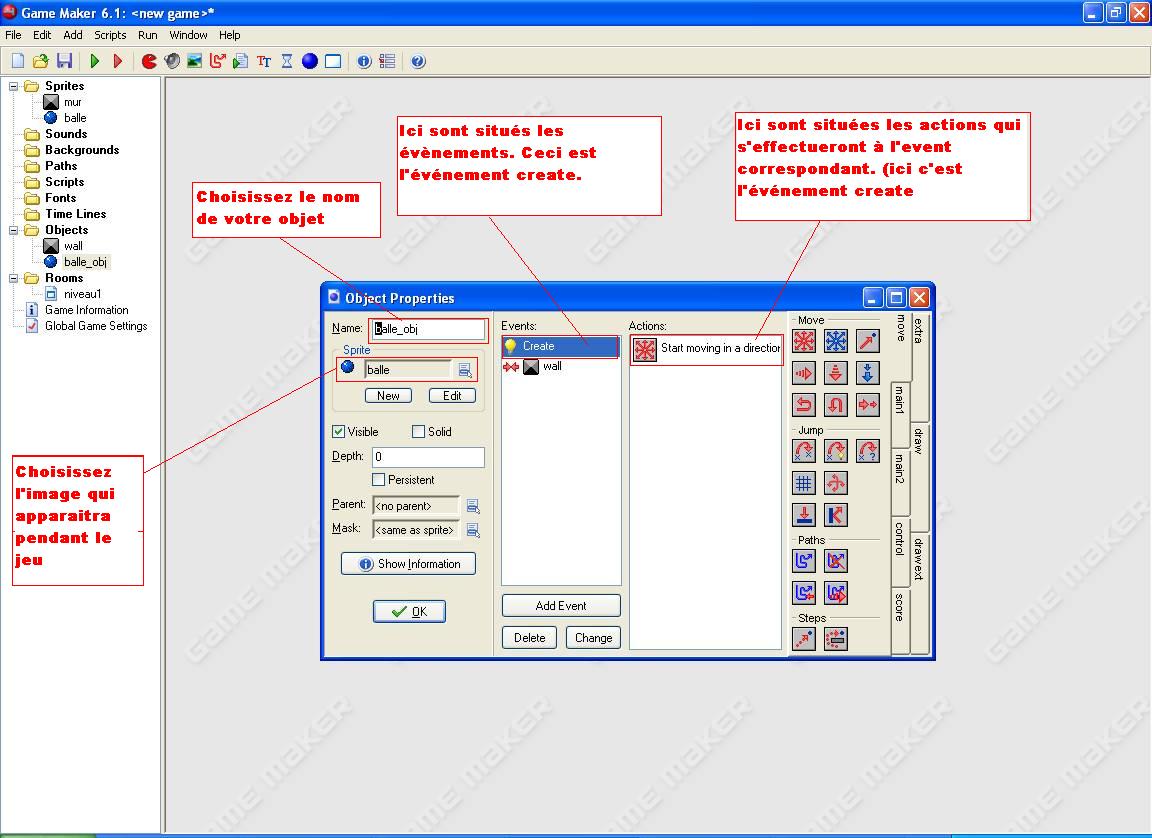Open an existing game with the folder toolbar icon
Viewport: 1152px width, 838px height.
(x=41, y=62)
